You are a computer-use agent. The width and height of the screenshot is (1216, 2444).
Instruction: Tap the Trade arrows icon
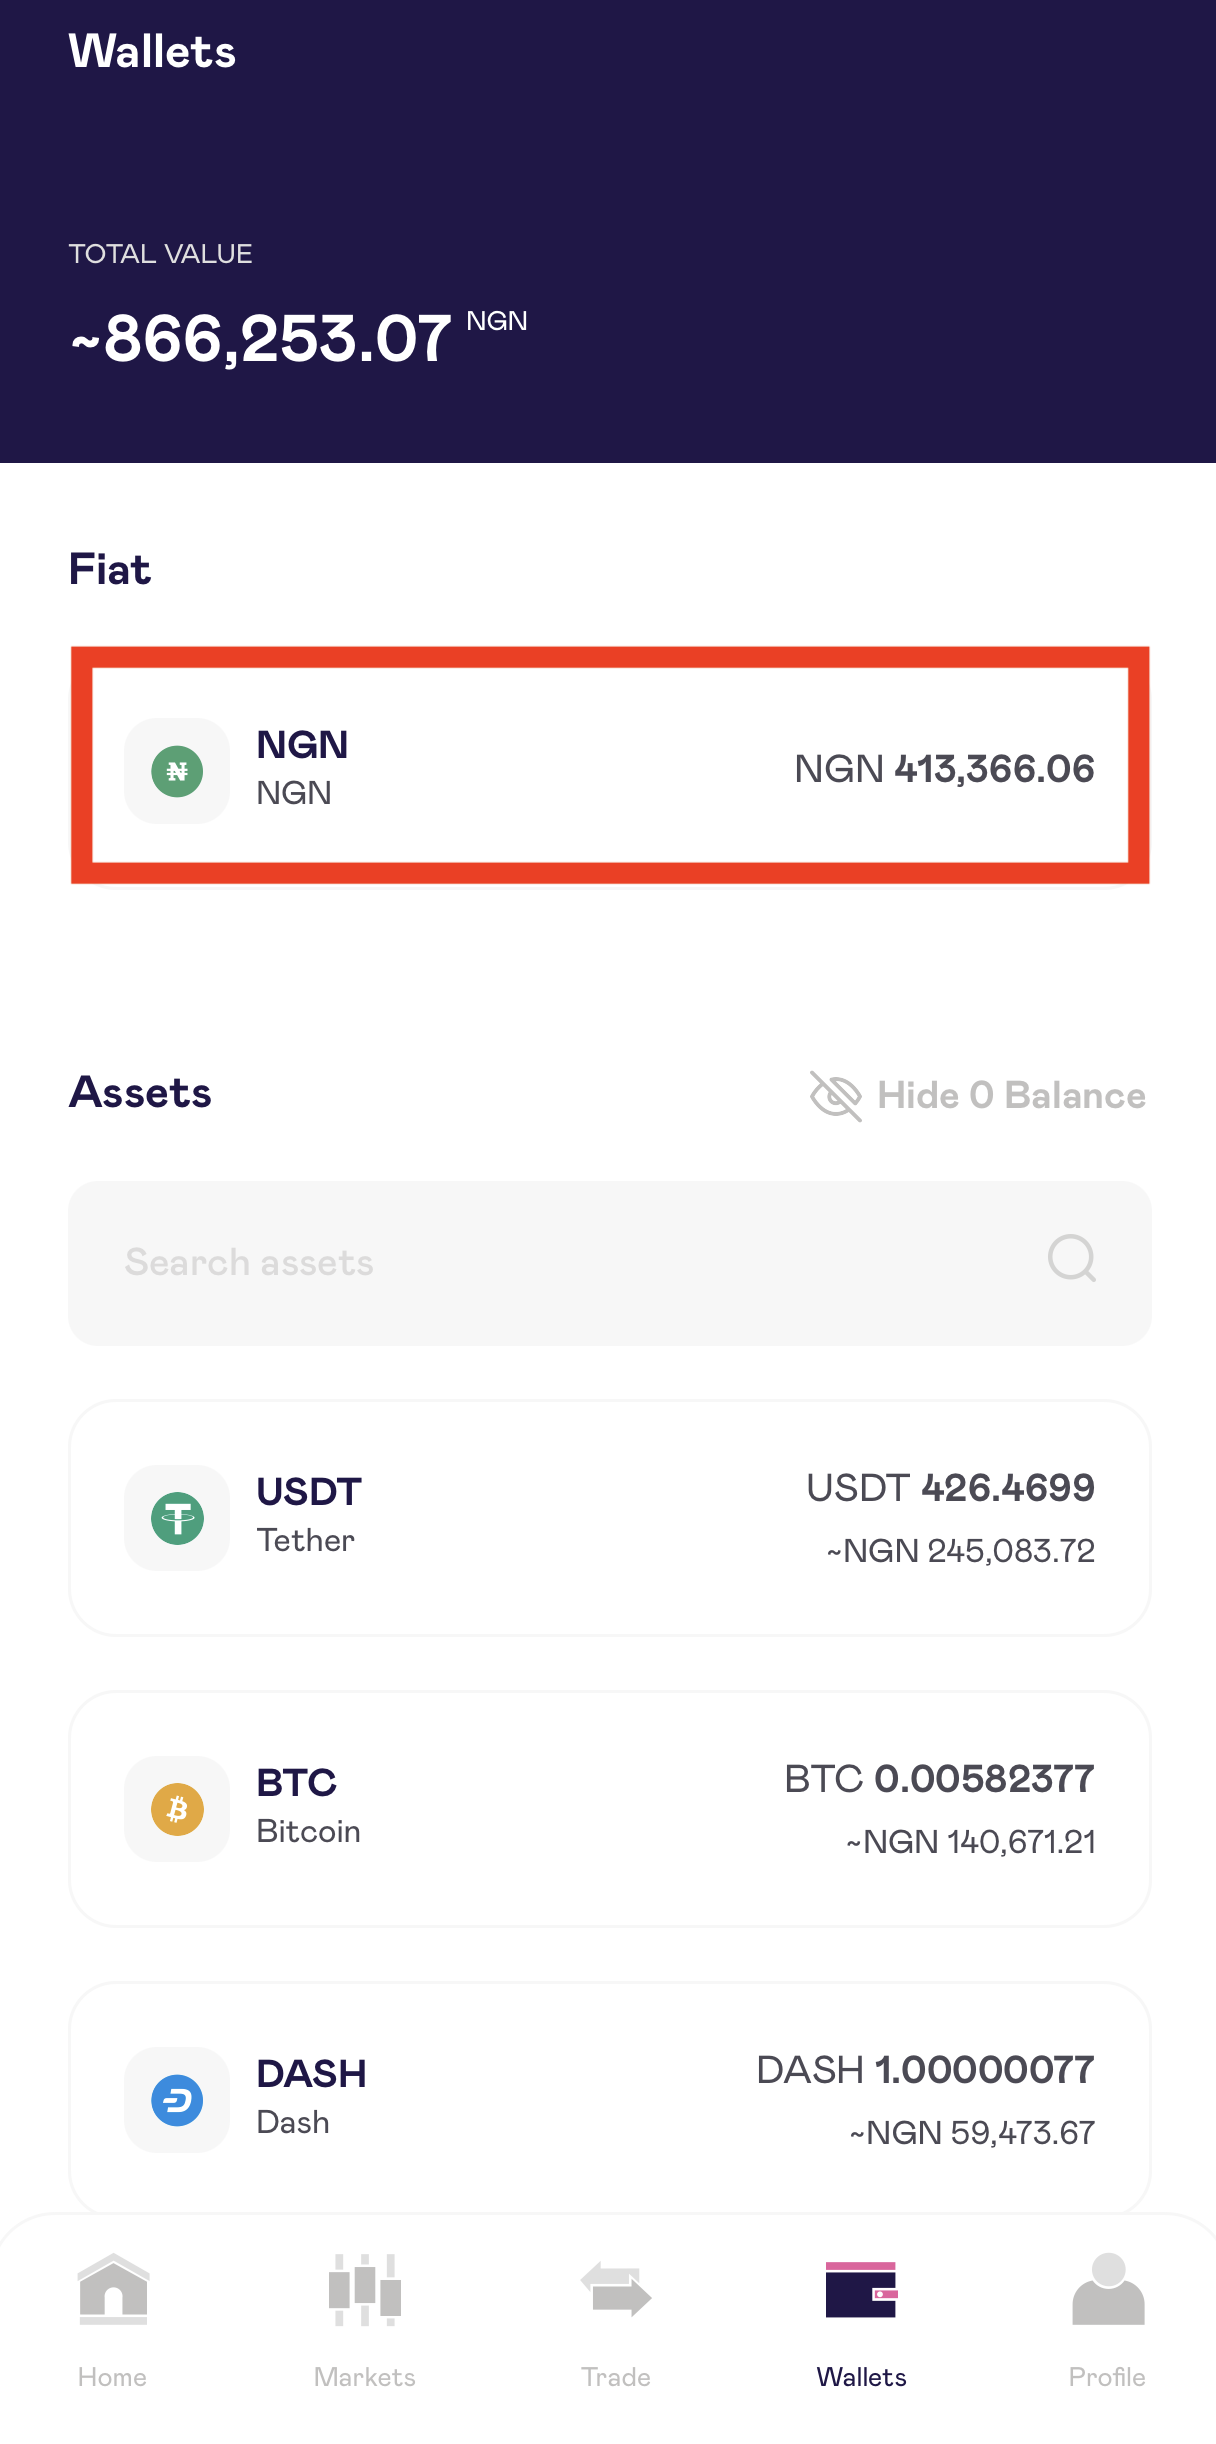point(616,2290)
